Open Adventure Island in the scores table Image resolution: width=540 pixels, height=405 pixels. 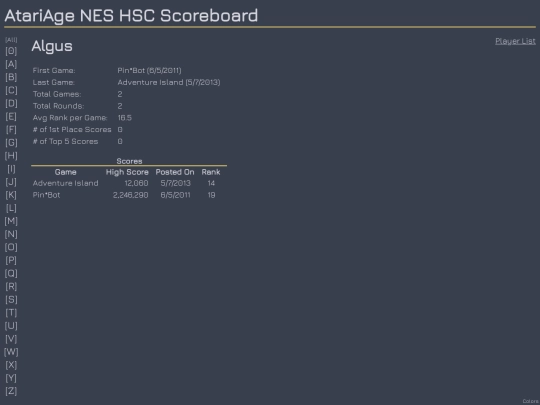click(x=65, y=183)
